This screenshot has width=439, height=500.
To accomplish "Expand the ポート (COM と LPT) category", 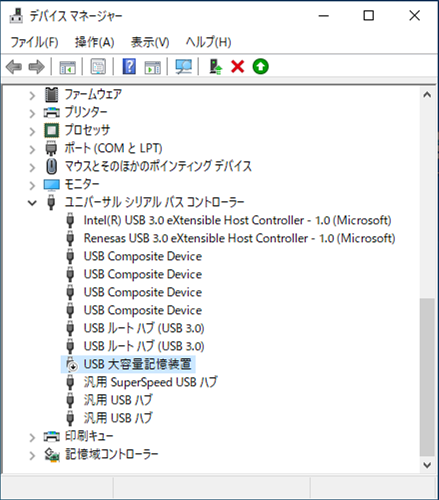I will [32, 149].
